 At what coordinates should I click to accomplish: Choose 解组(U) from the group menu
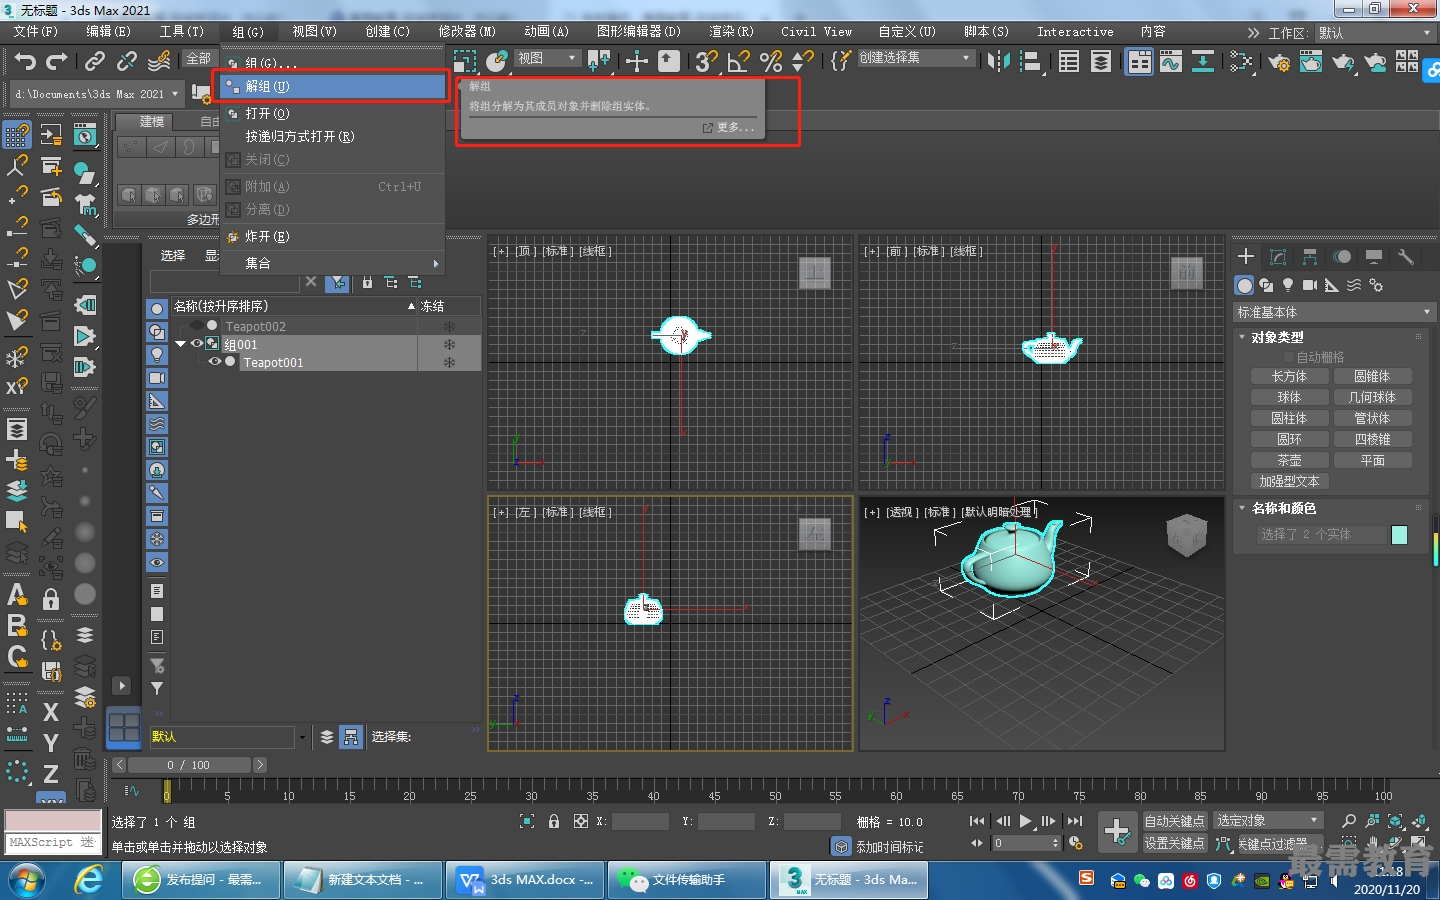(x=332, y=86)
